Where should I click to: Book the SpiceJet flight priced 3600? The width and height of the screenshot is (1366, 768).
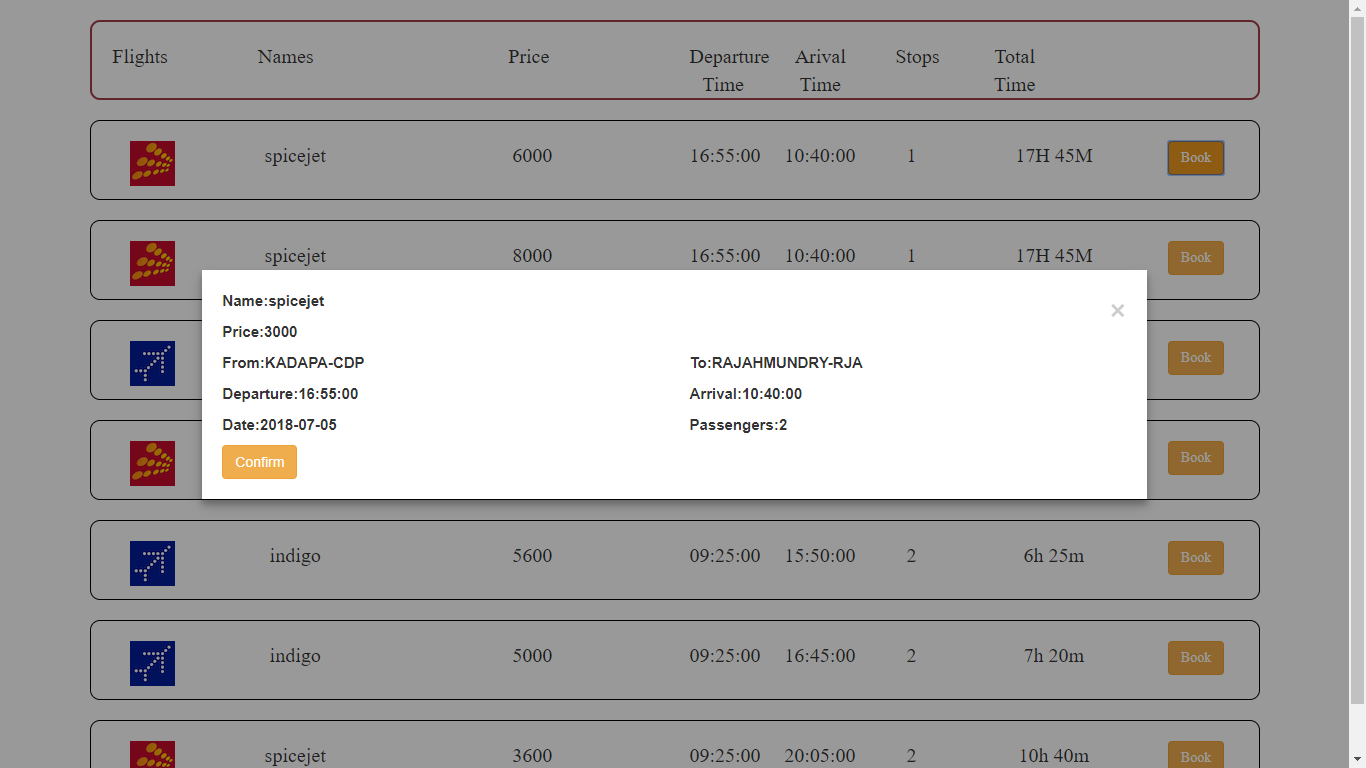pos(1195,756)
